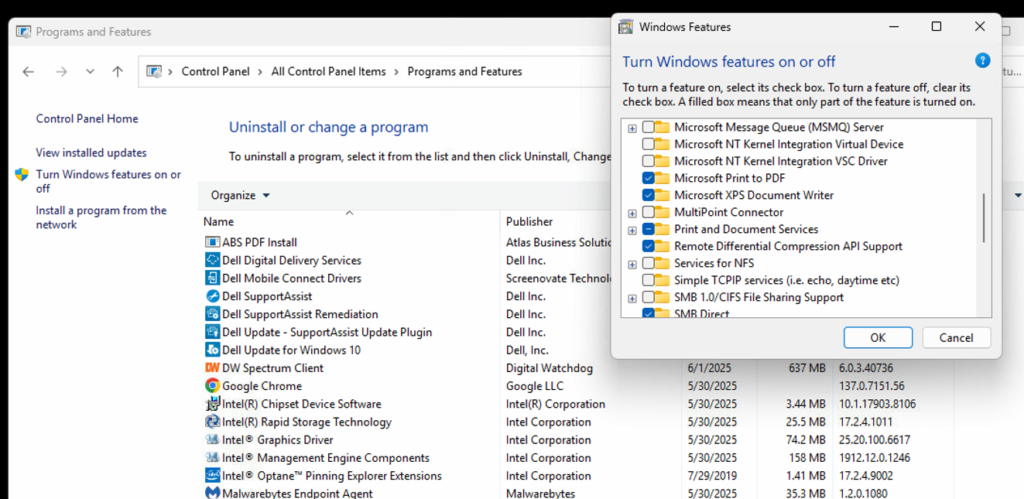Enable Simple TCPIP services checkbox
Image resolution: width=1024 pixels, height=499 pixels.
coord(649,280)
